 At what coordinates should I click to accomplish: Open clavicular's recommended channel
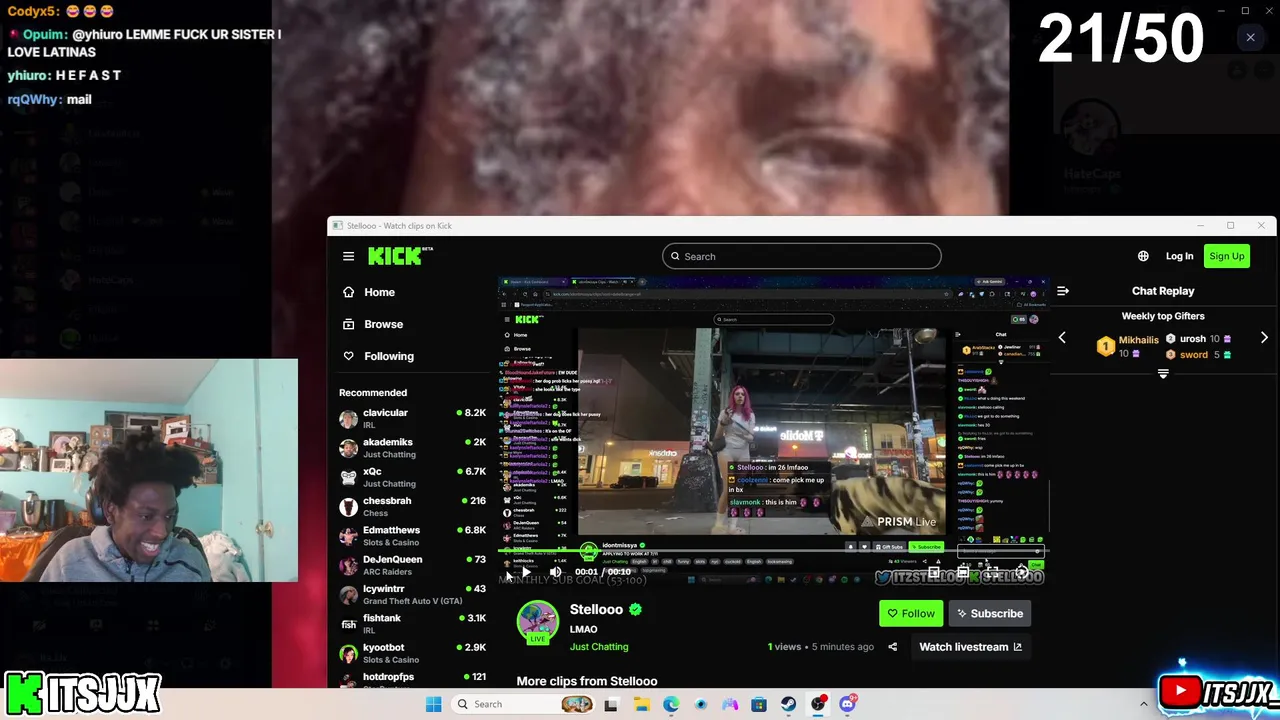412,418
